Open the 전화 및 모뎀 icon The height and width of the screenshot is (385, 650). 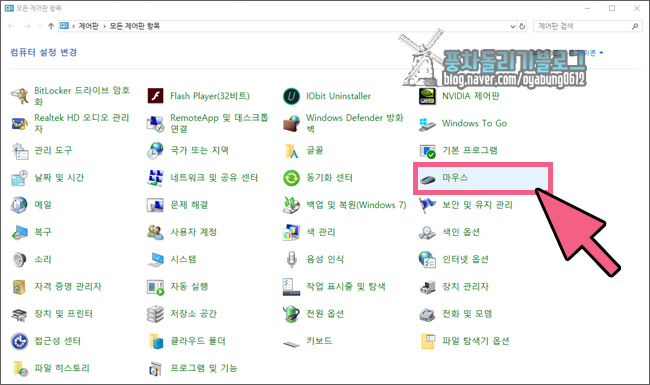point(427,314)
